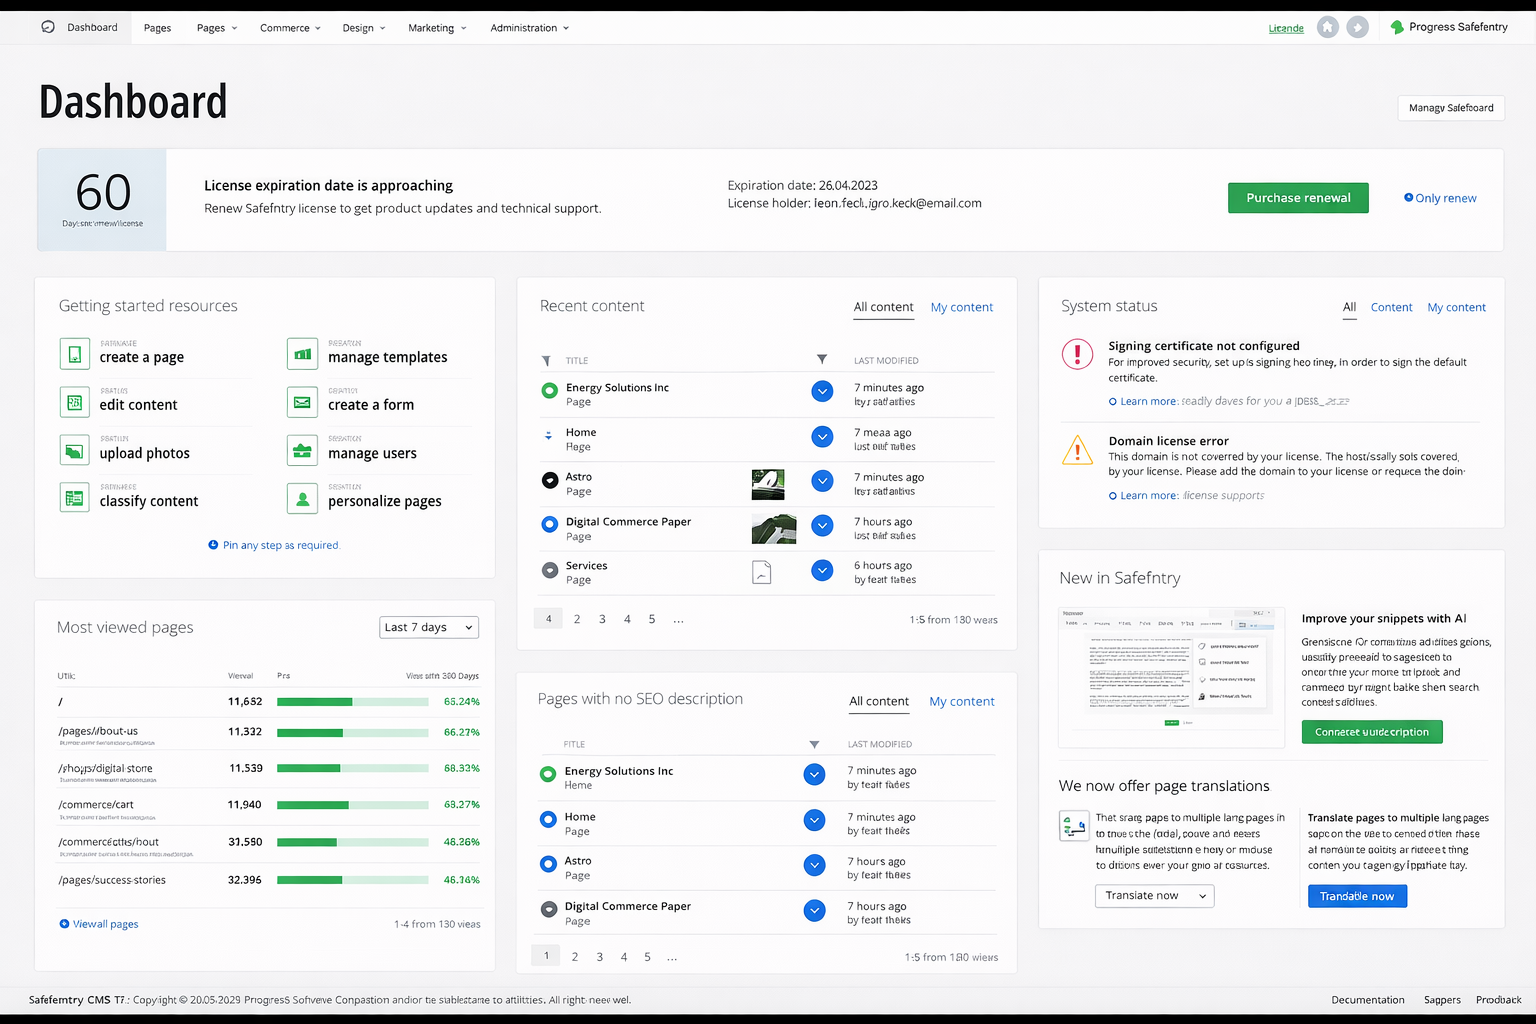Expand actions for Energy Solutions Inc page
The width and height of the screenshot is (1536, 1024).
822,391
